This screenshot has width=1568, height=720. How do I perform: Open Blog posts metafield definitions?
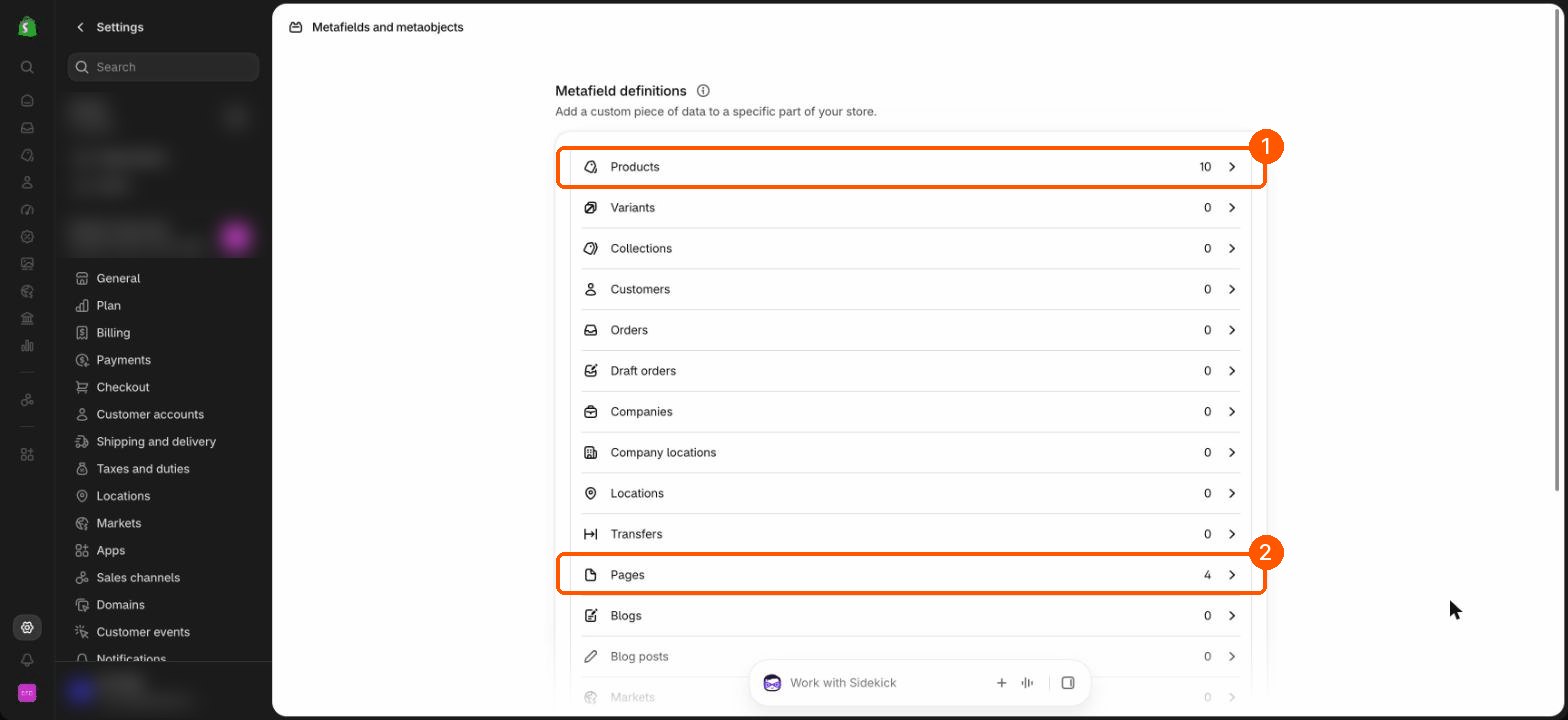coord(911,657)
